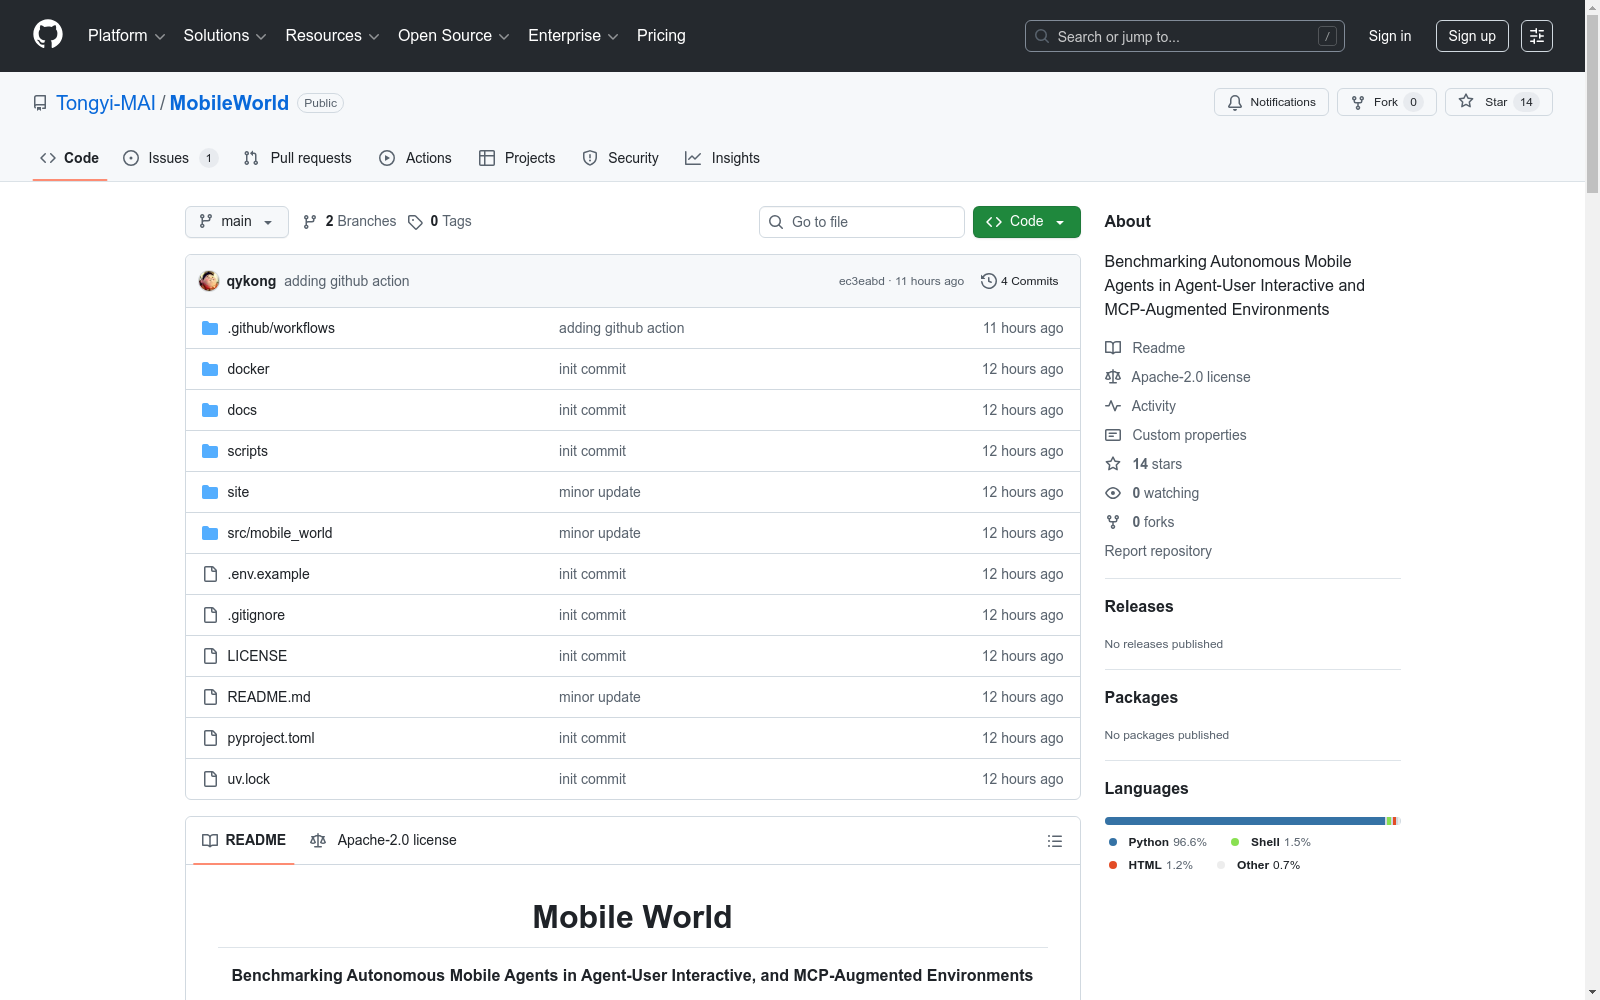Click the Sign up button
Screen dimensions: 1600x1000
[1472, 36]
